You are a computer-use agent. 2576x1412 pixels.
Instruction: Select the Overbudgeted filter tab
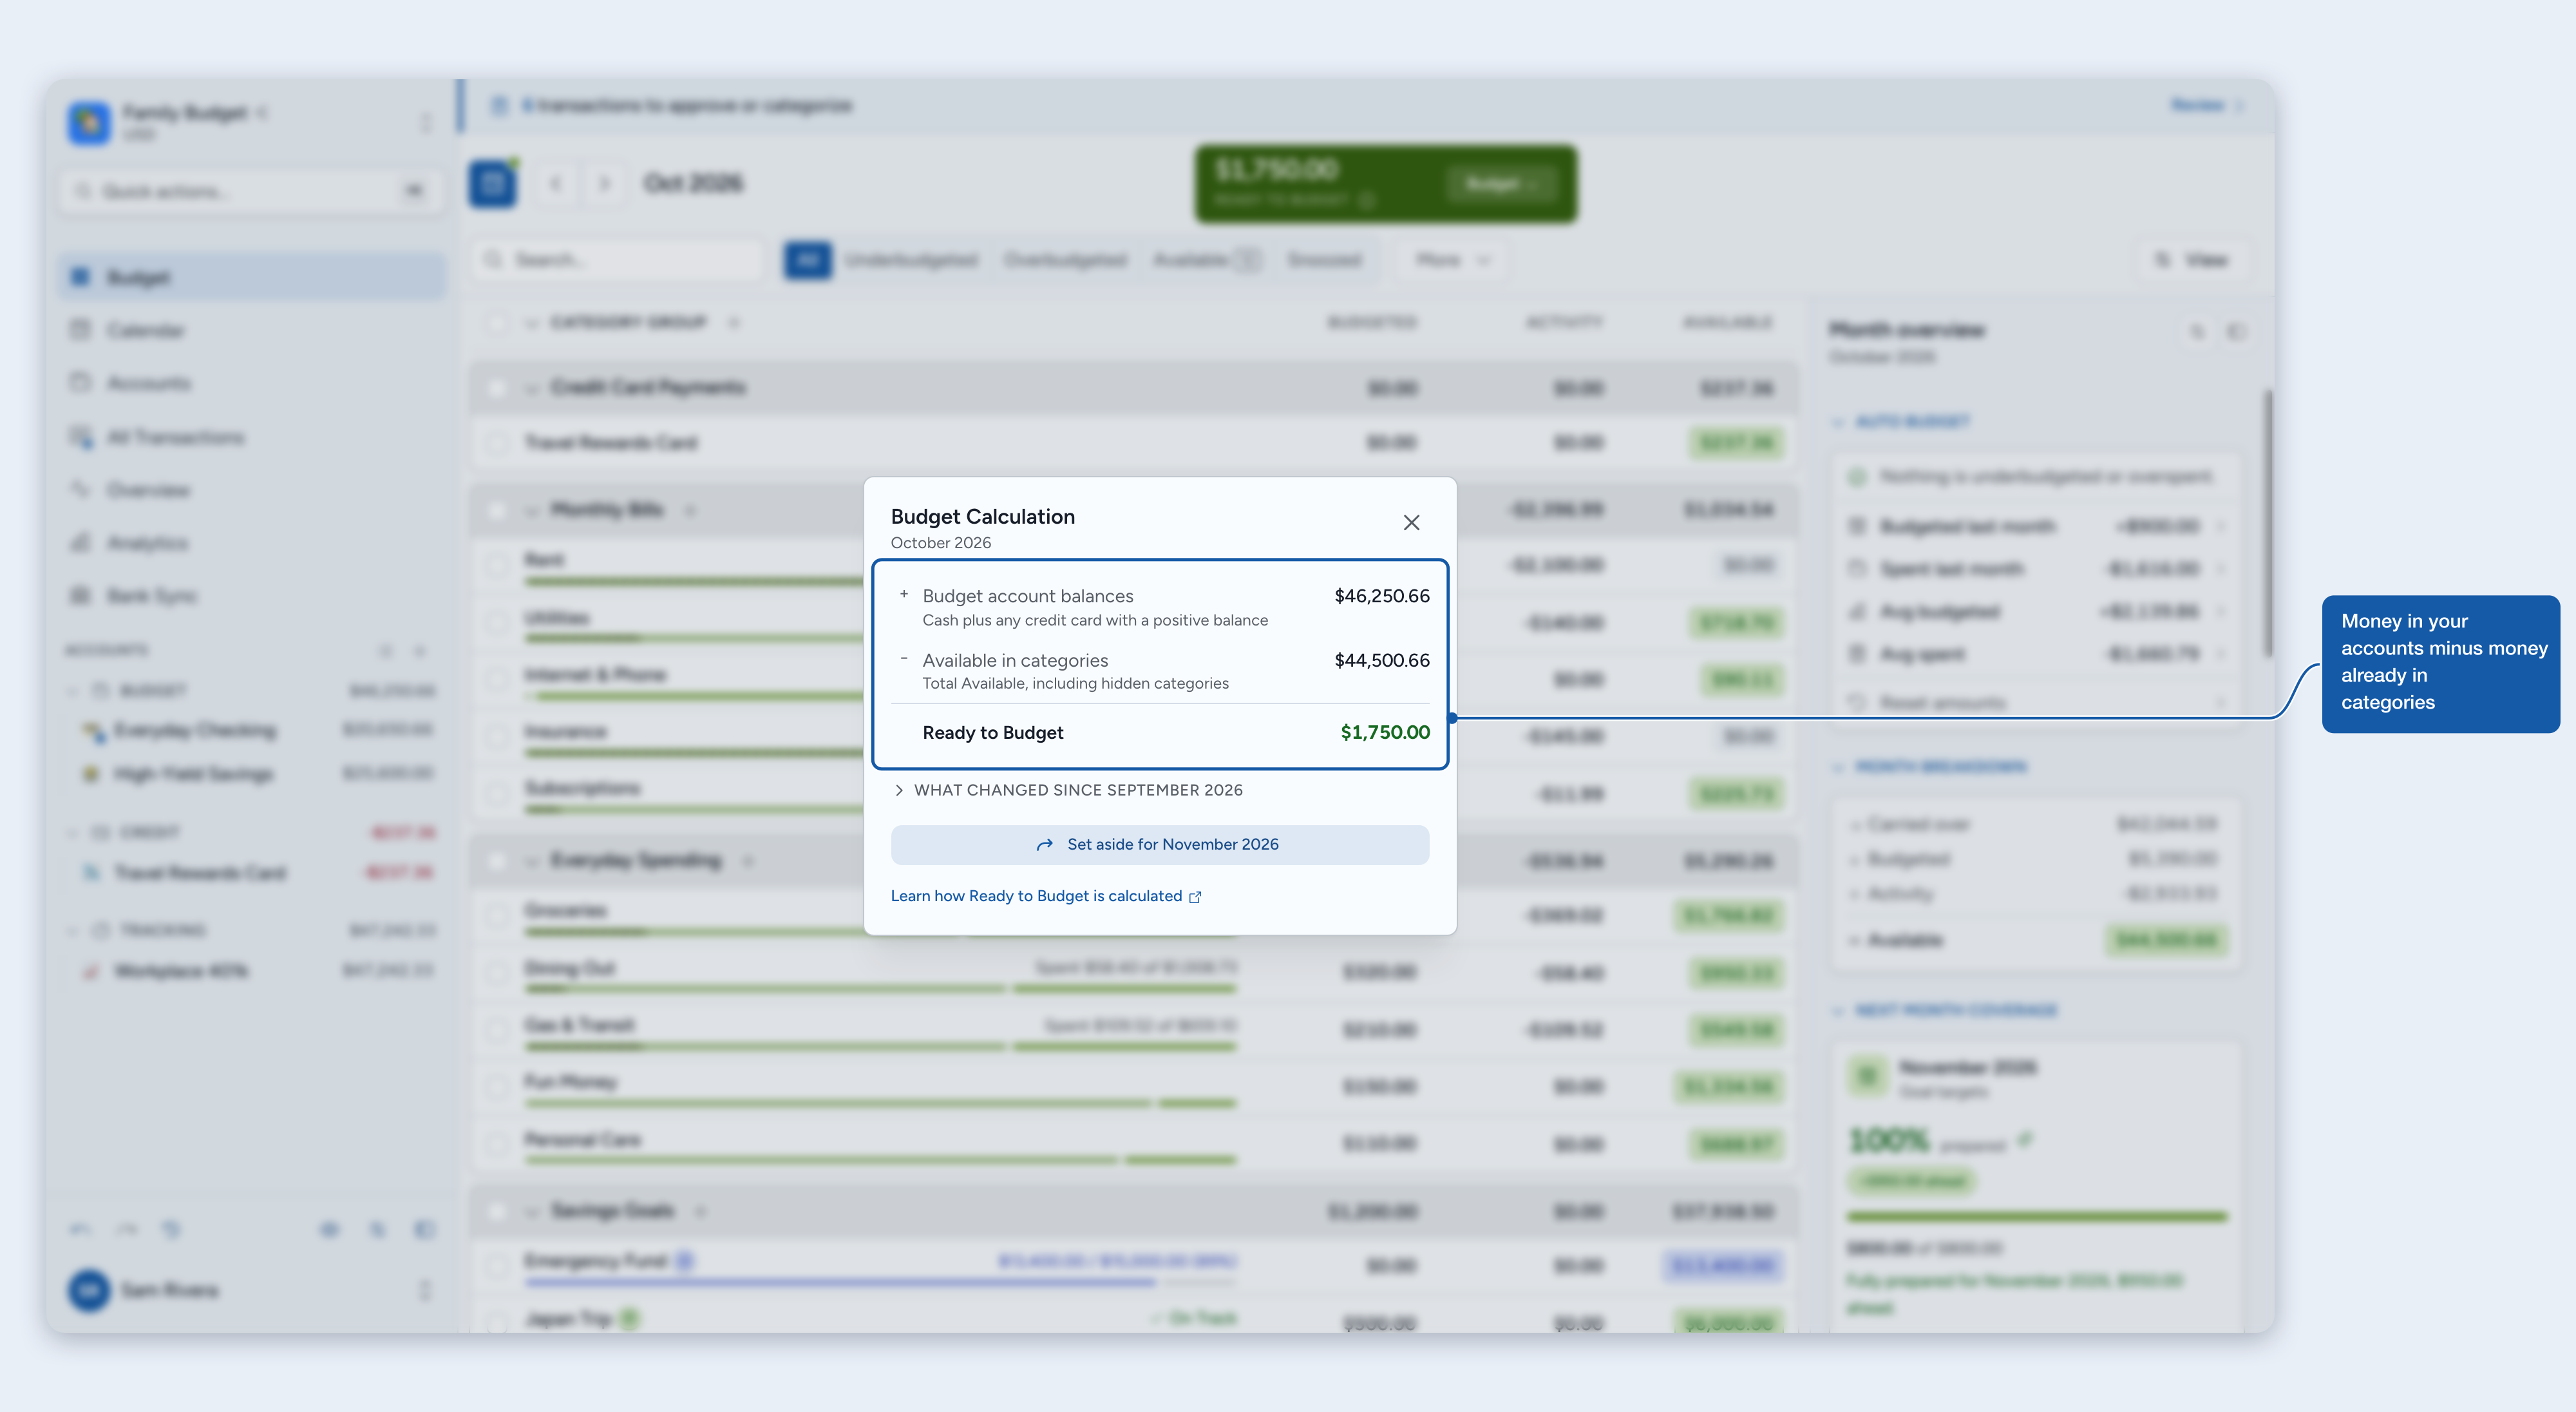point(1065,260)
